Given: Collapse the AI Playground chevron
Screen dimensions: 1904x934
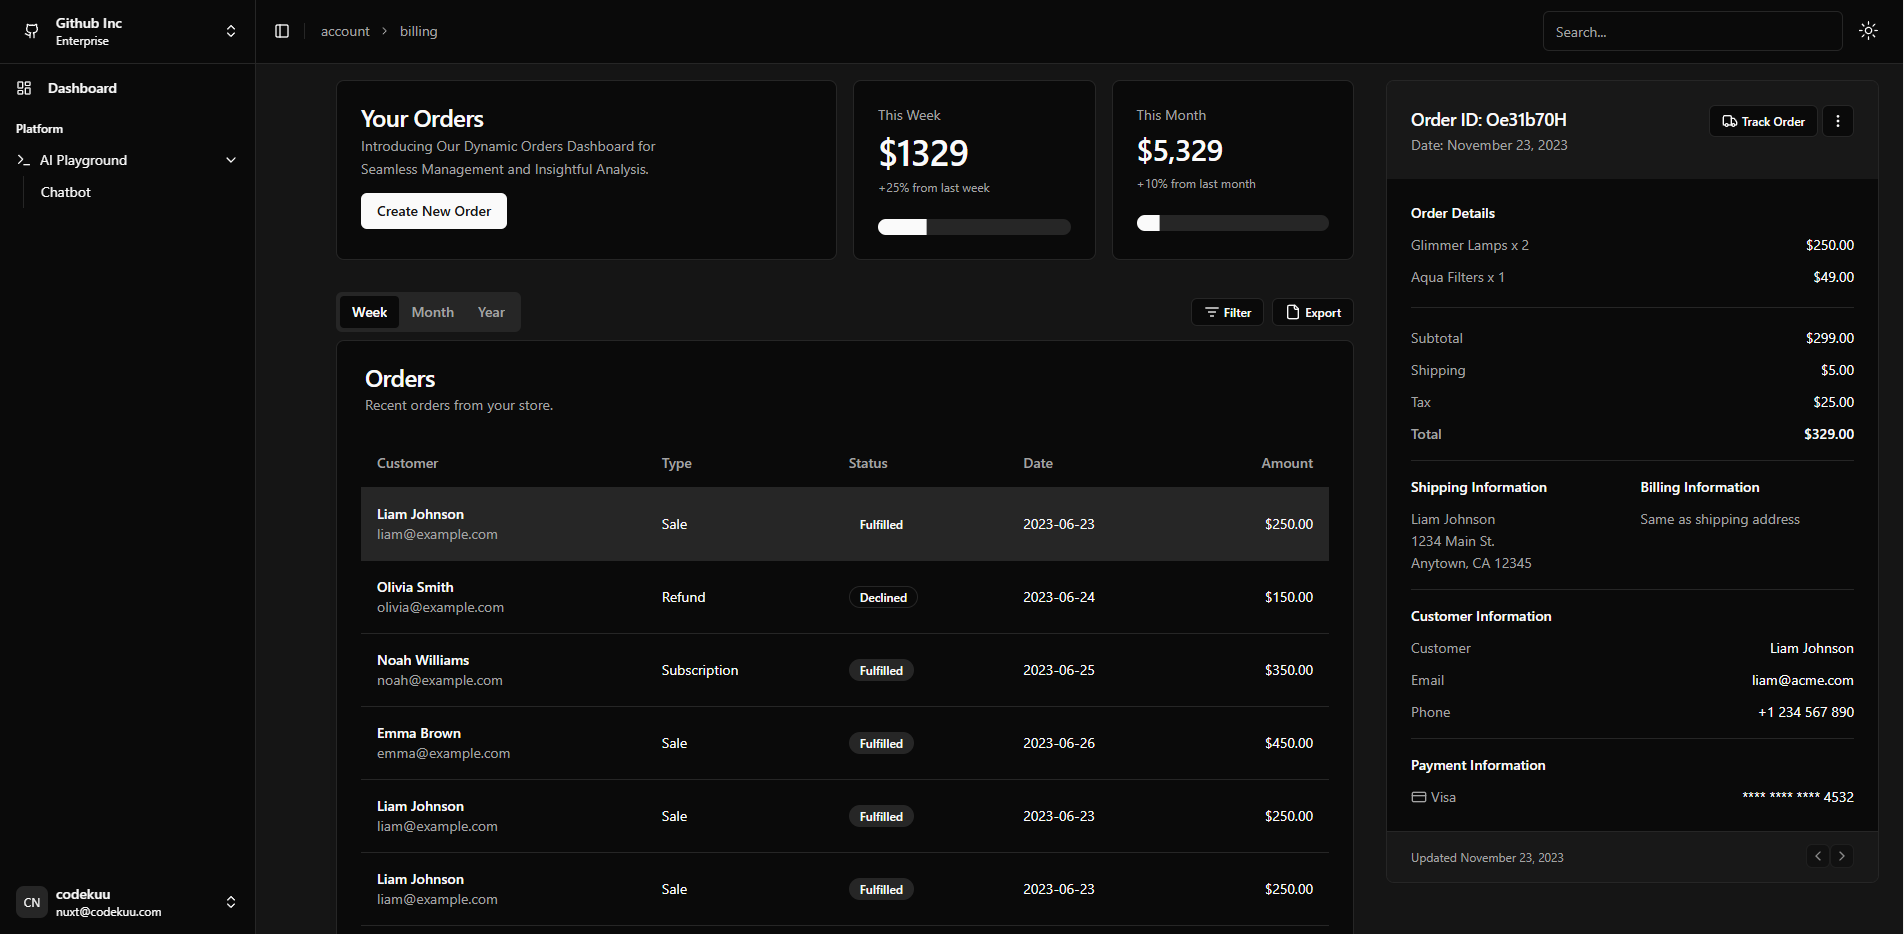Looking at the screenshot, I should [x=231, y=160].
